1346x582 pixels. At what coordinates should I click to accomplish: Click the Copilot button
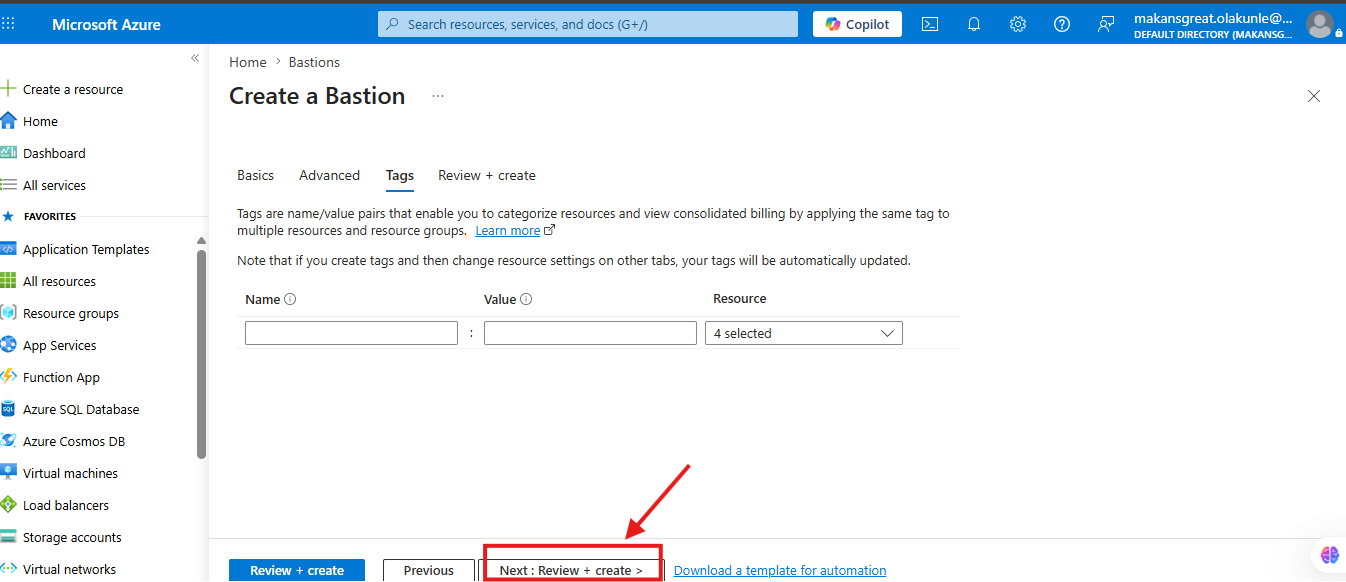click(x=857, y=24)
